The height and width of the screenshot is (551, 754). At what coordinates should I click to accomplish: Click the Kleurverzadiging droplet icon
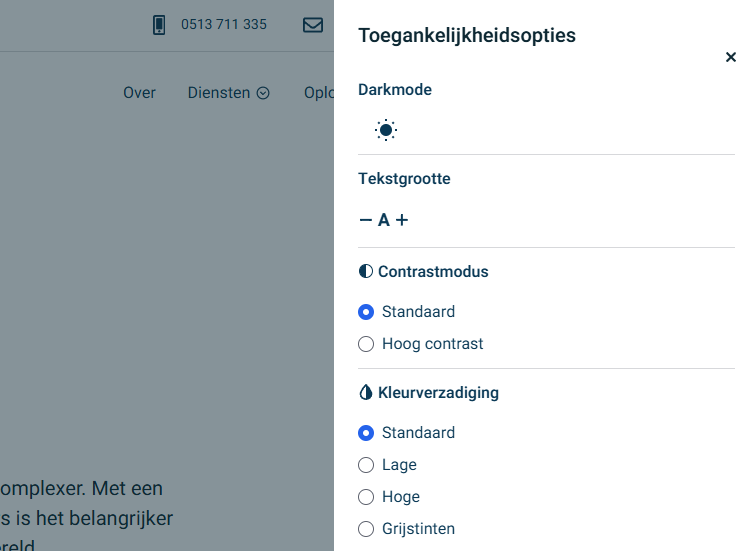coord(366,393)
